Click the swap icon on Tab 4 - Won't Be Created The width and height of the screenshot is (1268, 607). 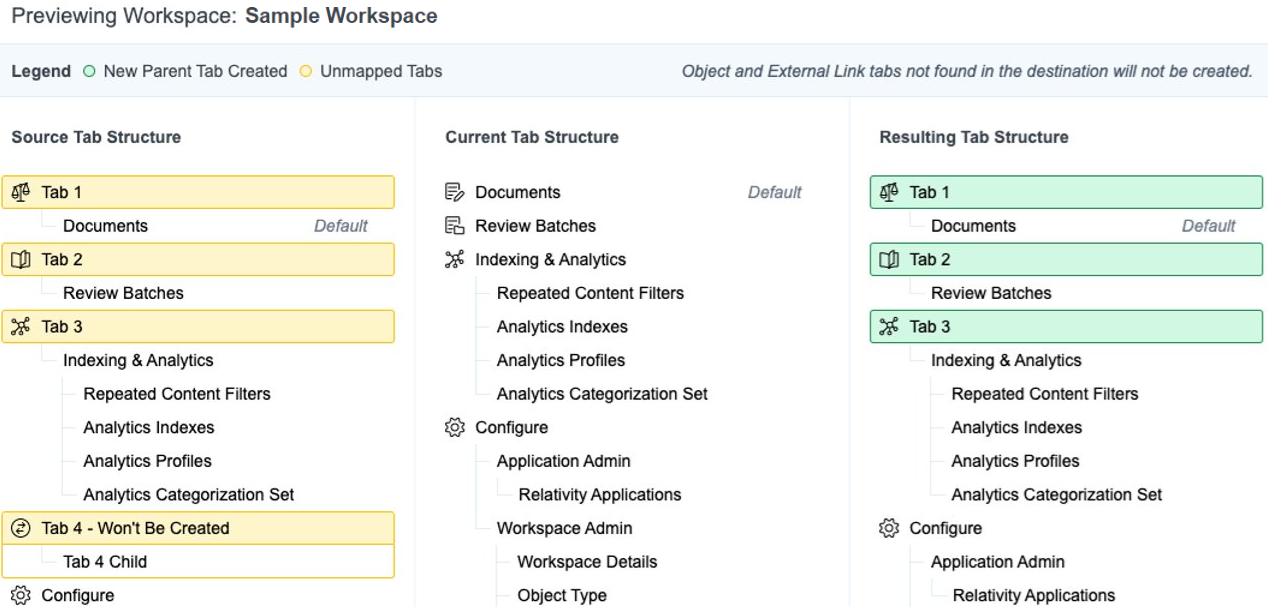coord(20,528)
